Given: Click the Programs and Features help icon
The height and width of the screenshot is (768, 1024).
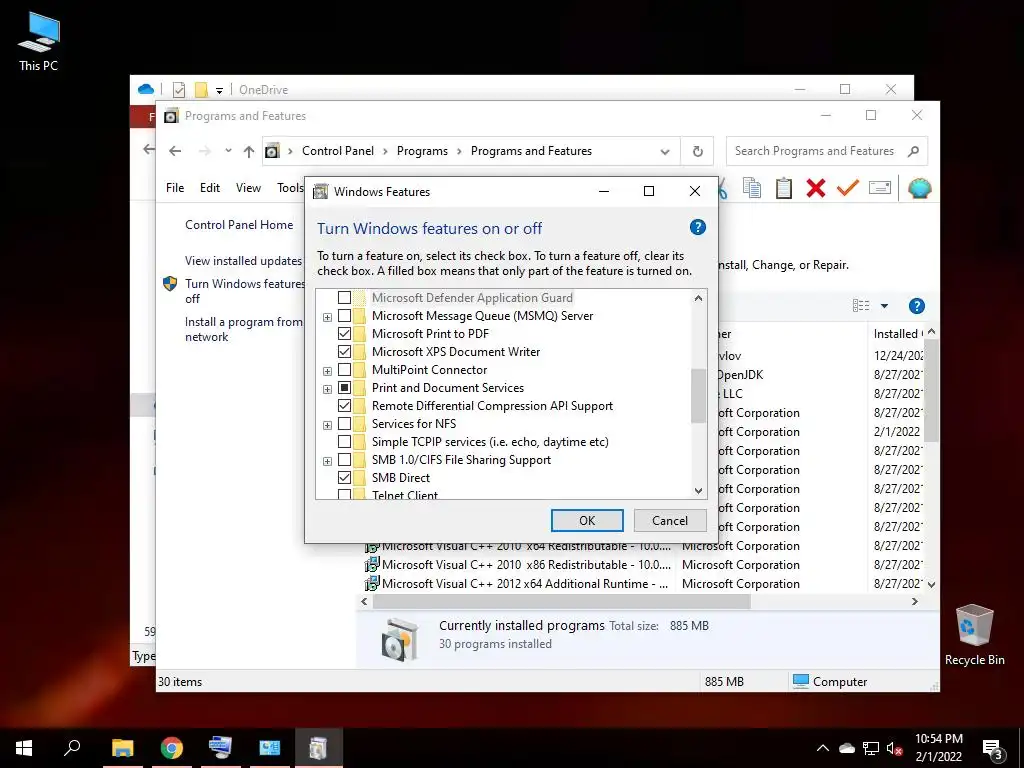Looking at the screenshot, I should point(917,306).
